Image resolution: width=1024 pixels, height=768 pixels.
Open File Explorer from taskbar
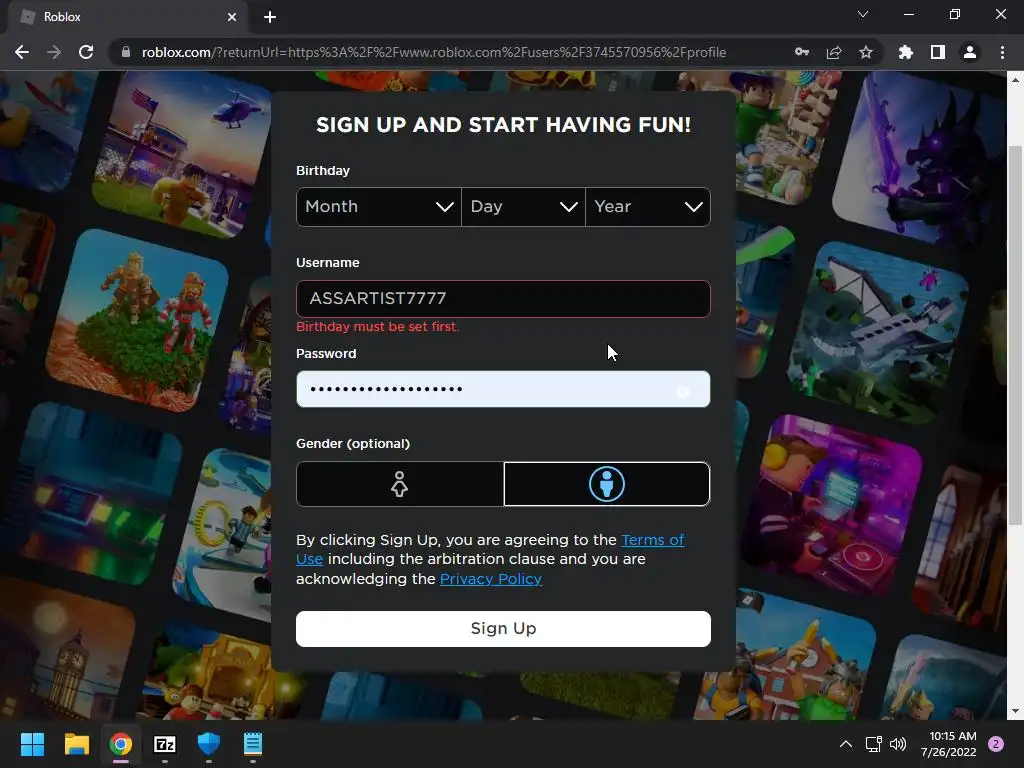pyautogui.click(x=76, y=744)
